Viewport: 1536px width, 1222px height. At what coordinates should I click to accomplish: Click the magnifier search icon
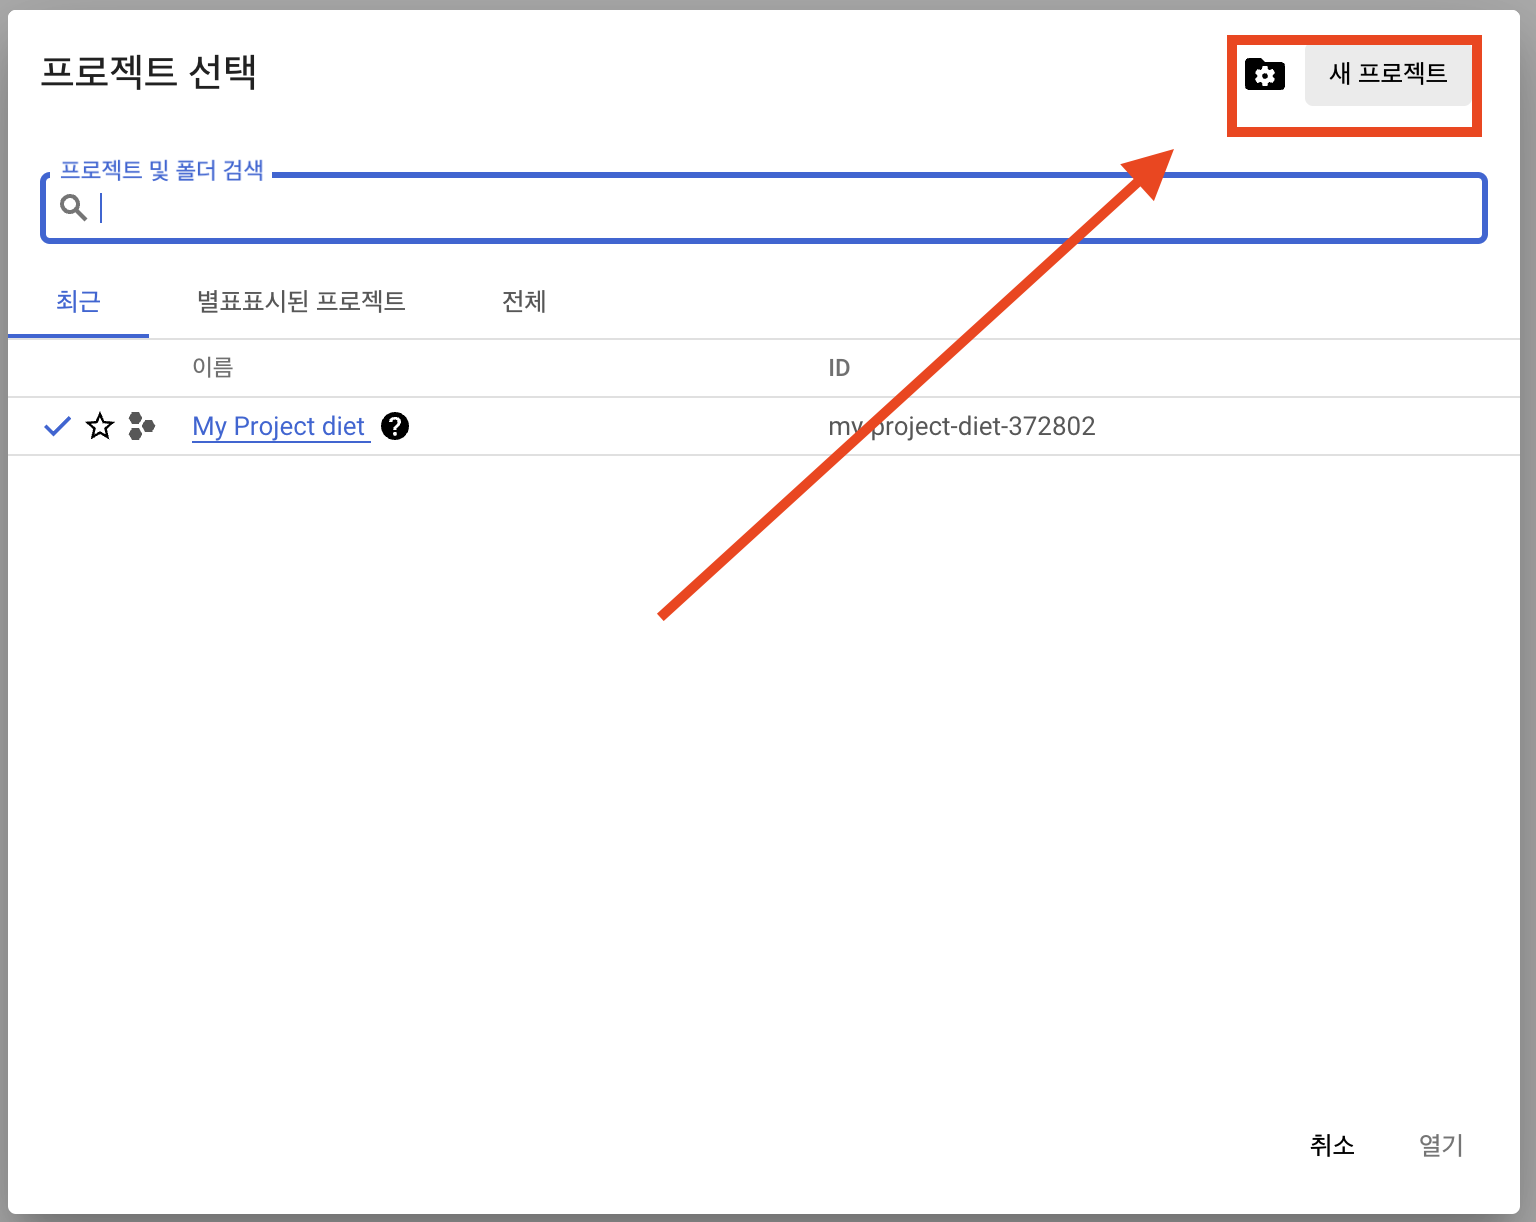[x=73, y=207]
